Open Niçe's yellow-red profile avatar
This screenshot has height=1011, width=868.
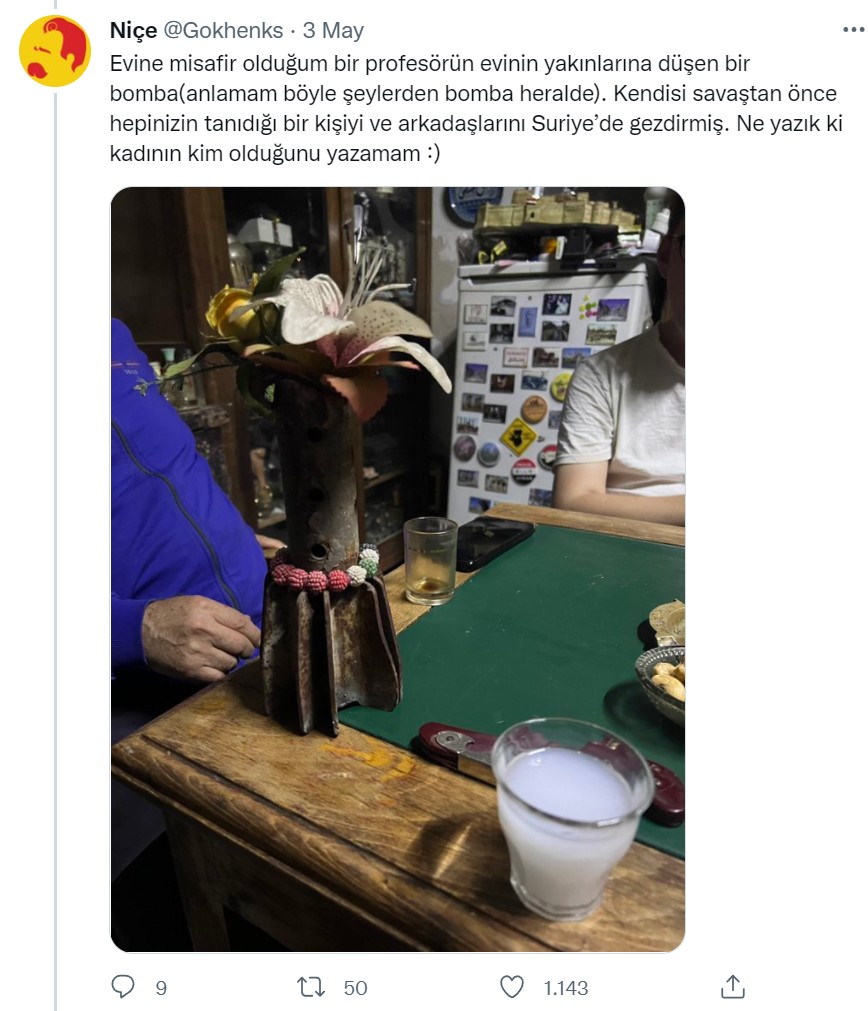tap(55, 51)
